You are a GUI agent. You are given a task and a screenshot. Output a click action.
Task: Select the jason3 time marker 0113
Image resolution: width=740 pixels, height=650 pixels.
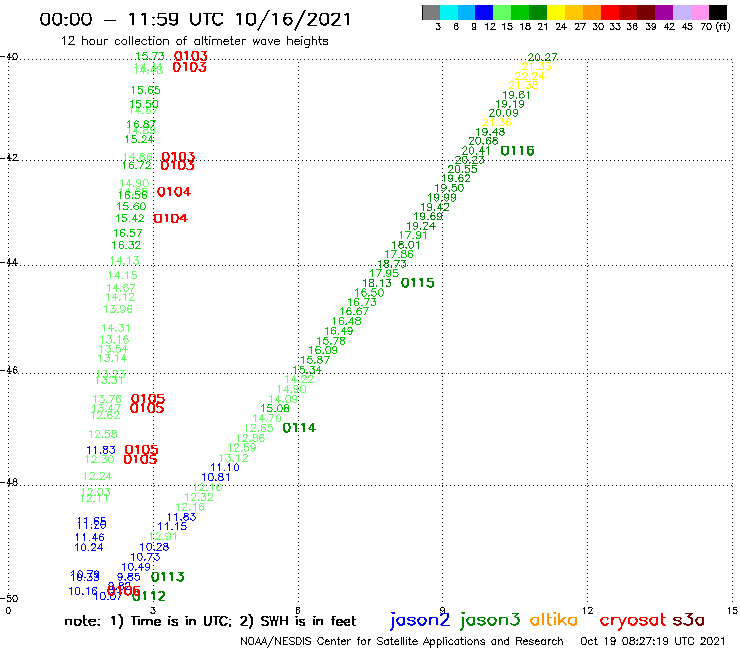pos(168,576)
